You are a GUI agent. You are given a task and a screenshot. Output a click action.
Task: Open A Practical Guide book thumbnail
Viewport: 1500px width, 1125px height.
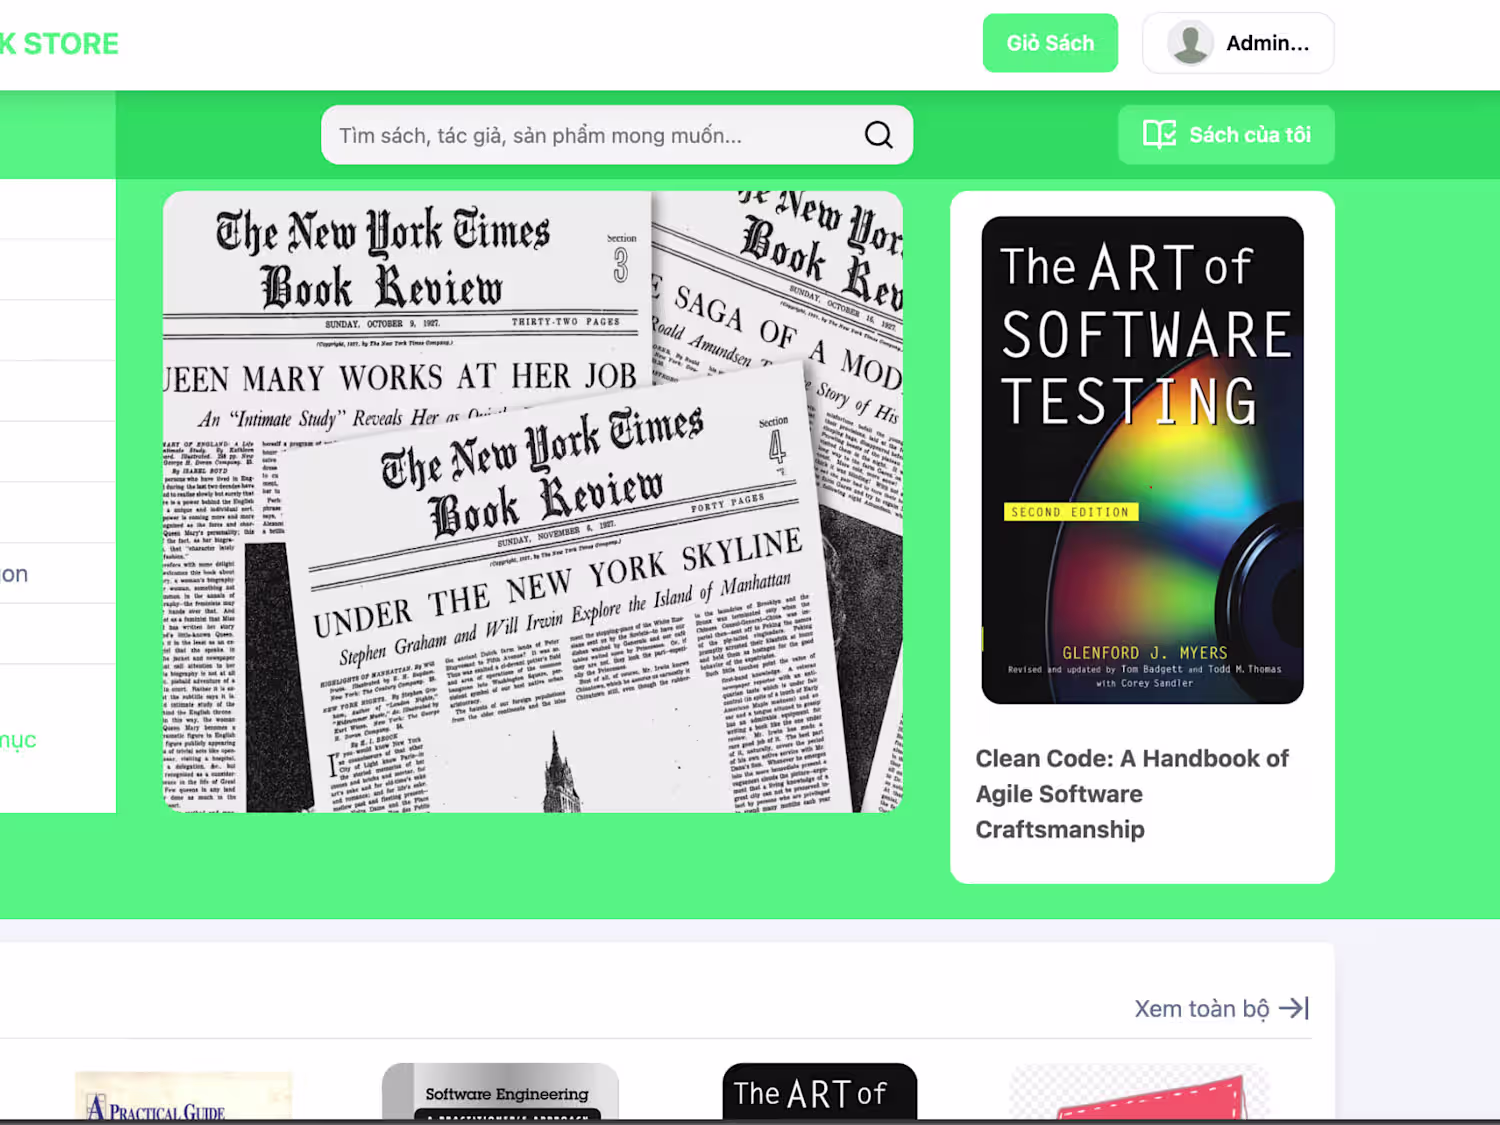click(x=184, y=1096)
